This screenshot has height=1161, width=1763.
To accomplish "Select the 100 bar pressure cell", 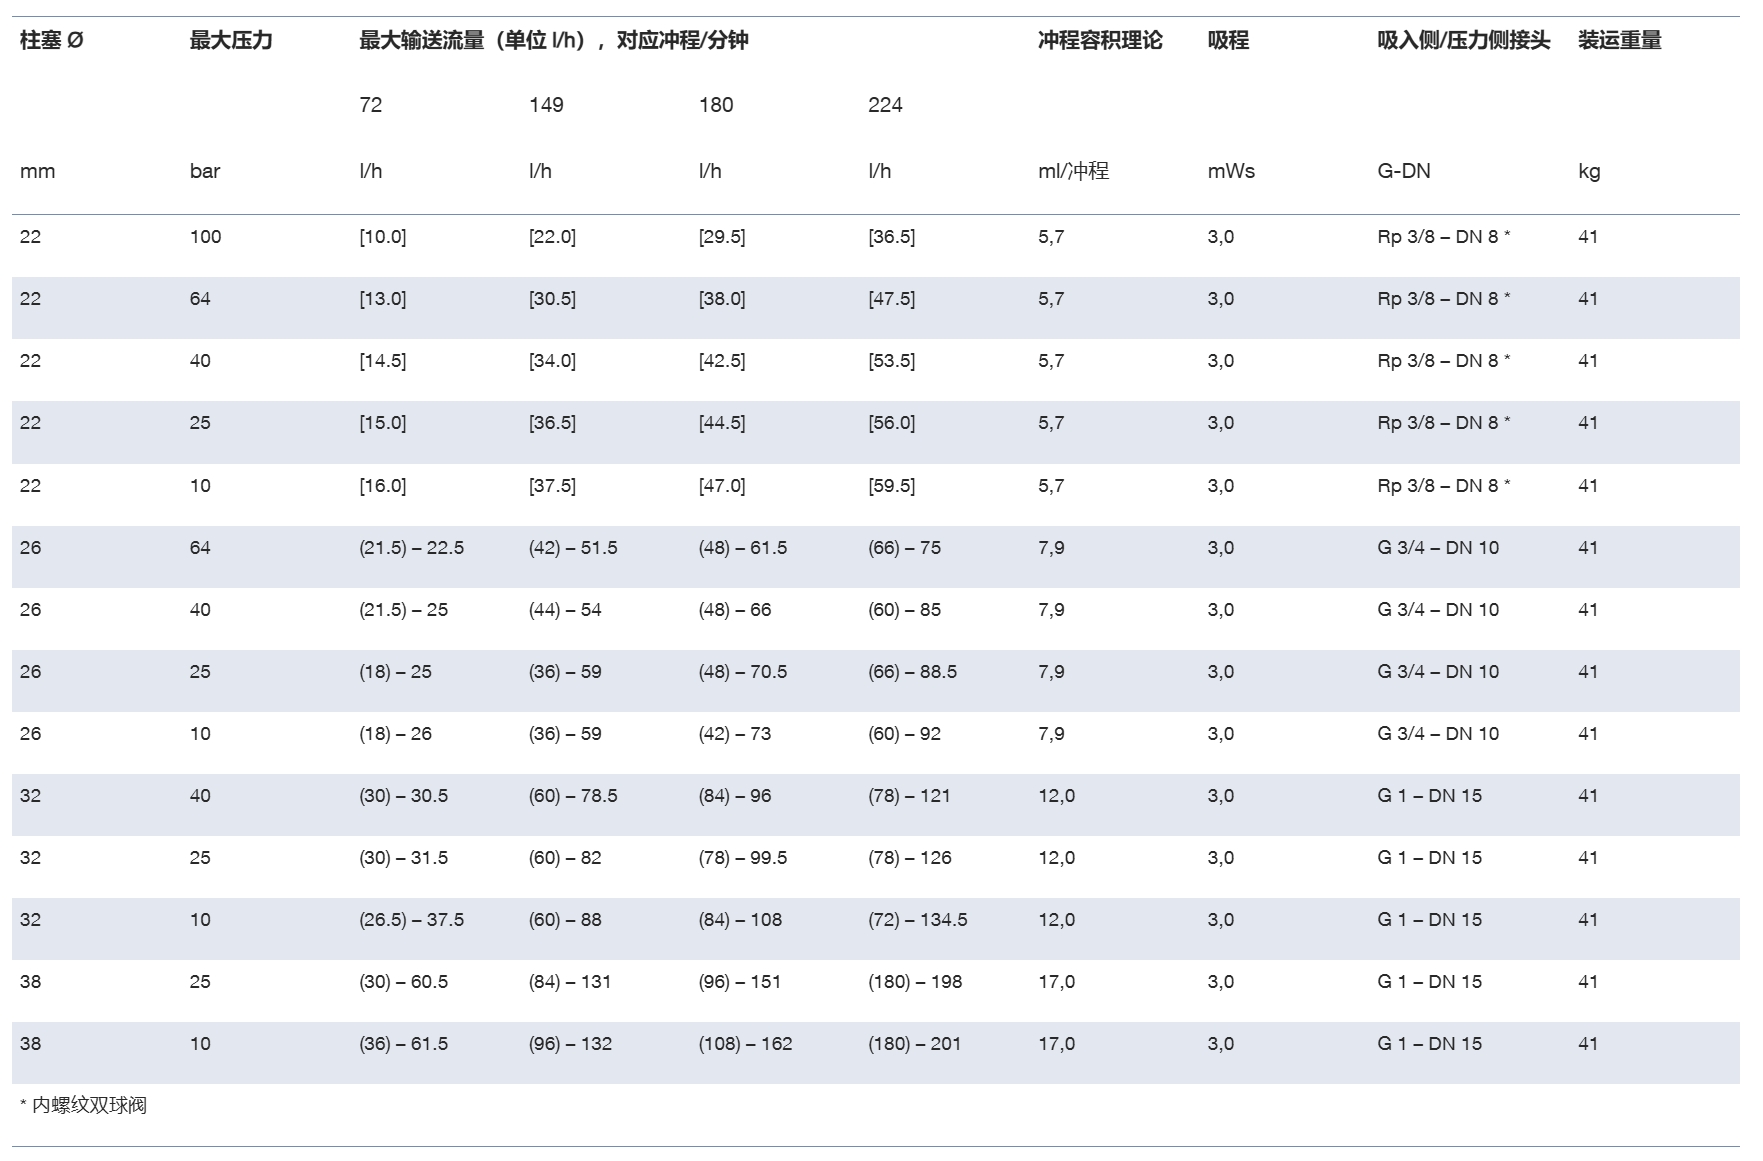I will [206, 237].
